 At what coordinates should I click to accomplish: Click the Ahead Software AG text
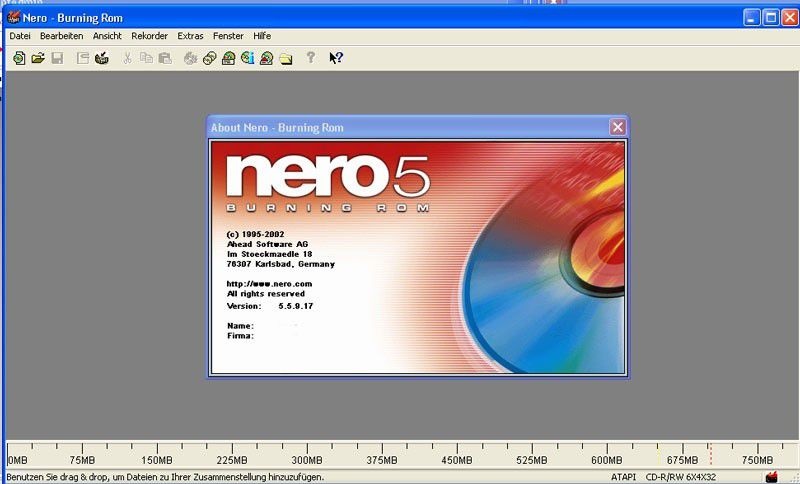pos(267,244)
